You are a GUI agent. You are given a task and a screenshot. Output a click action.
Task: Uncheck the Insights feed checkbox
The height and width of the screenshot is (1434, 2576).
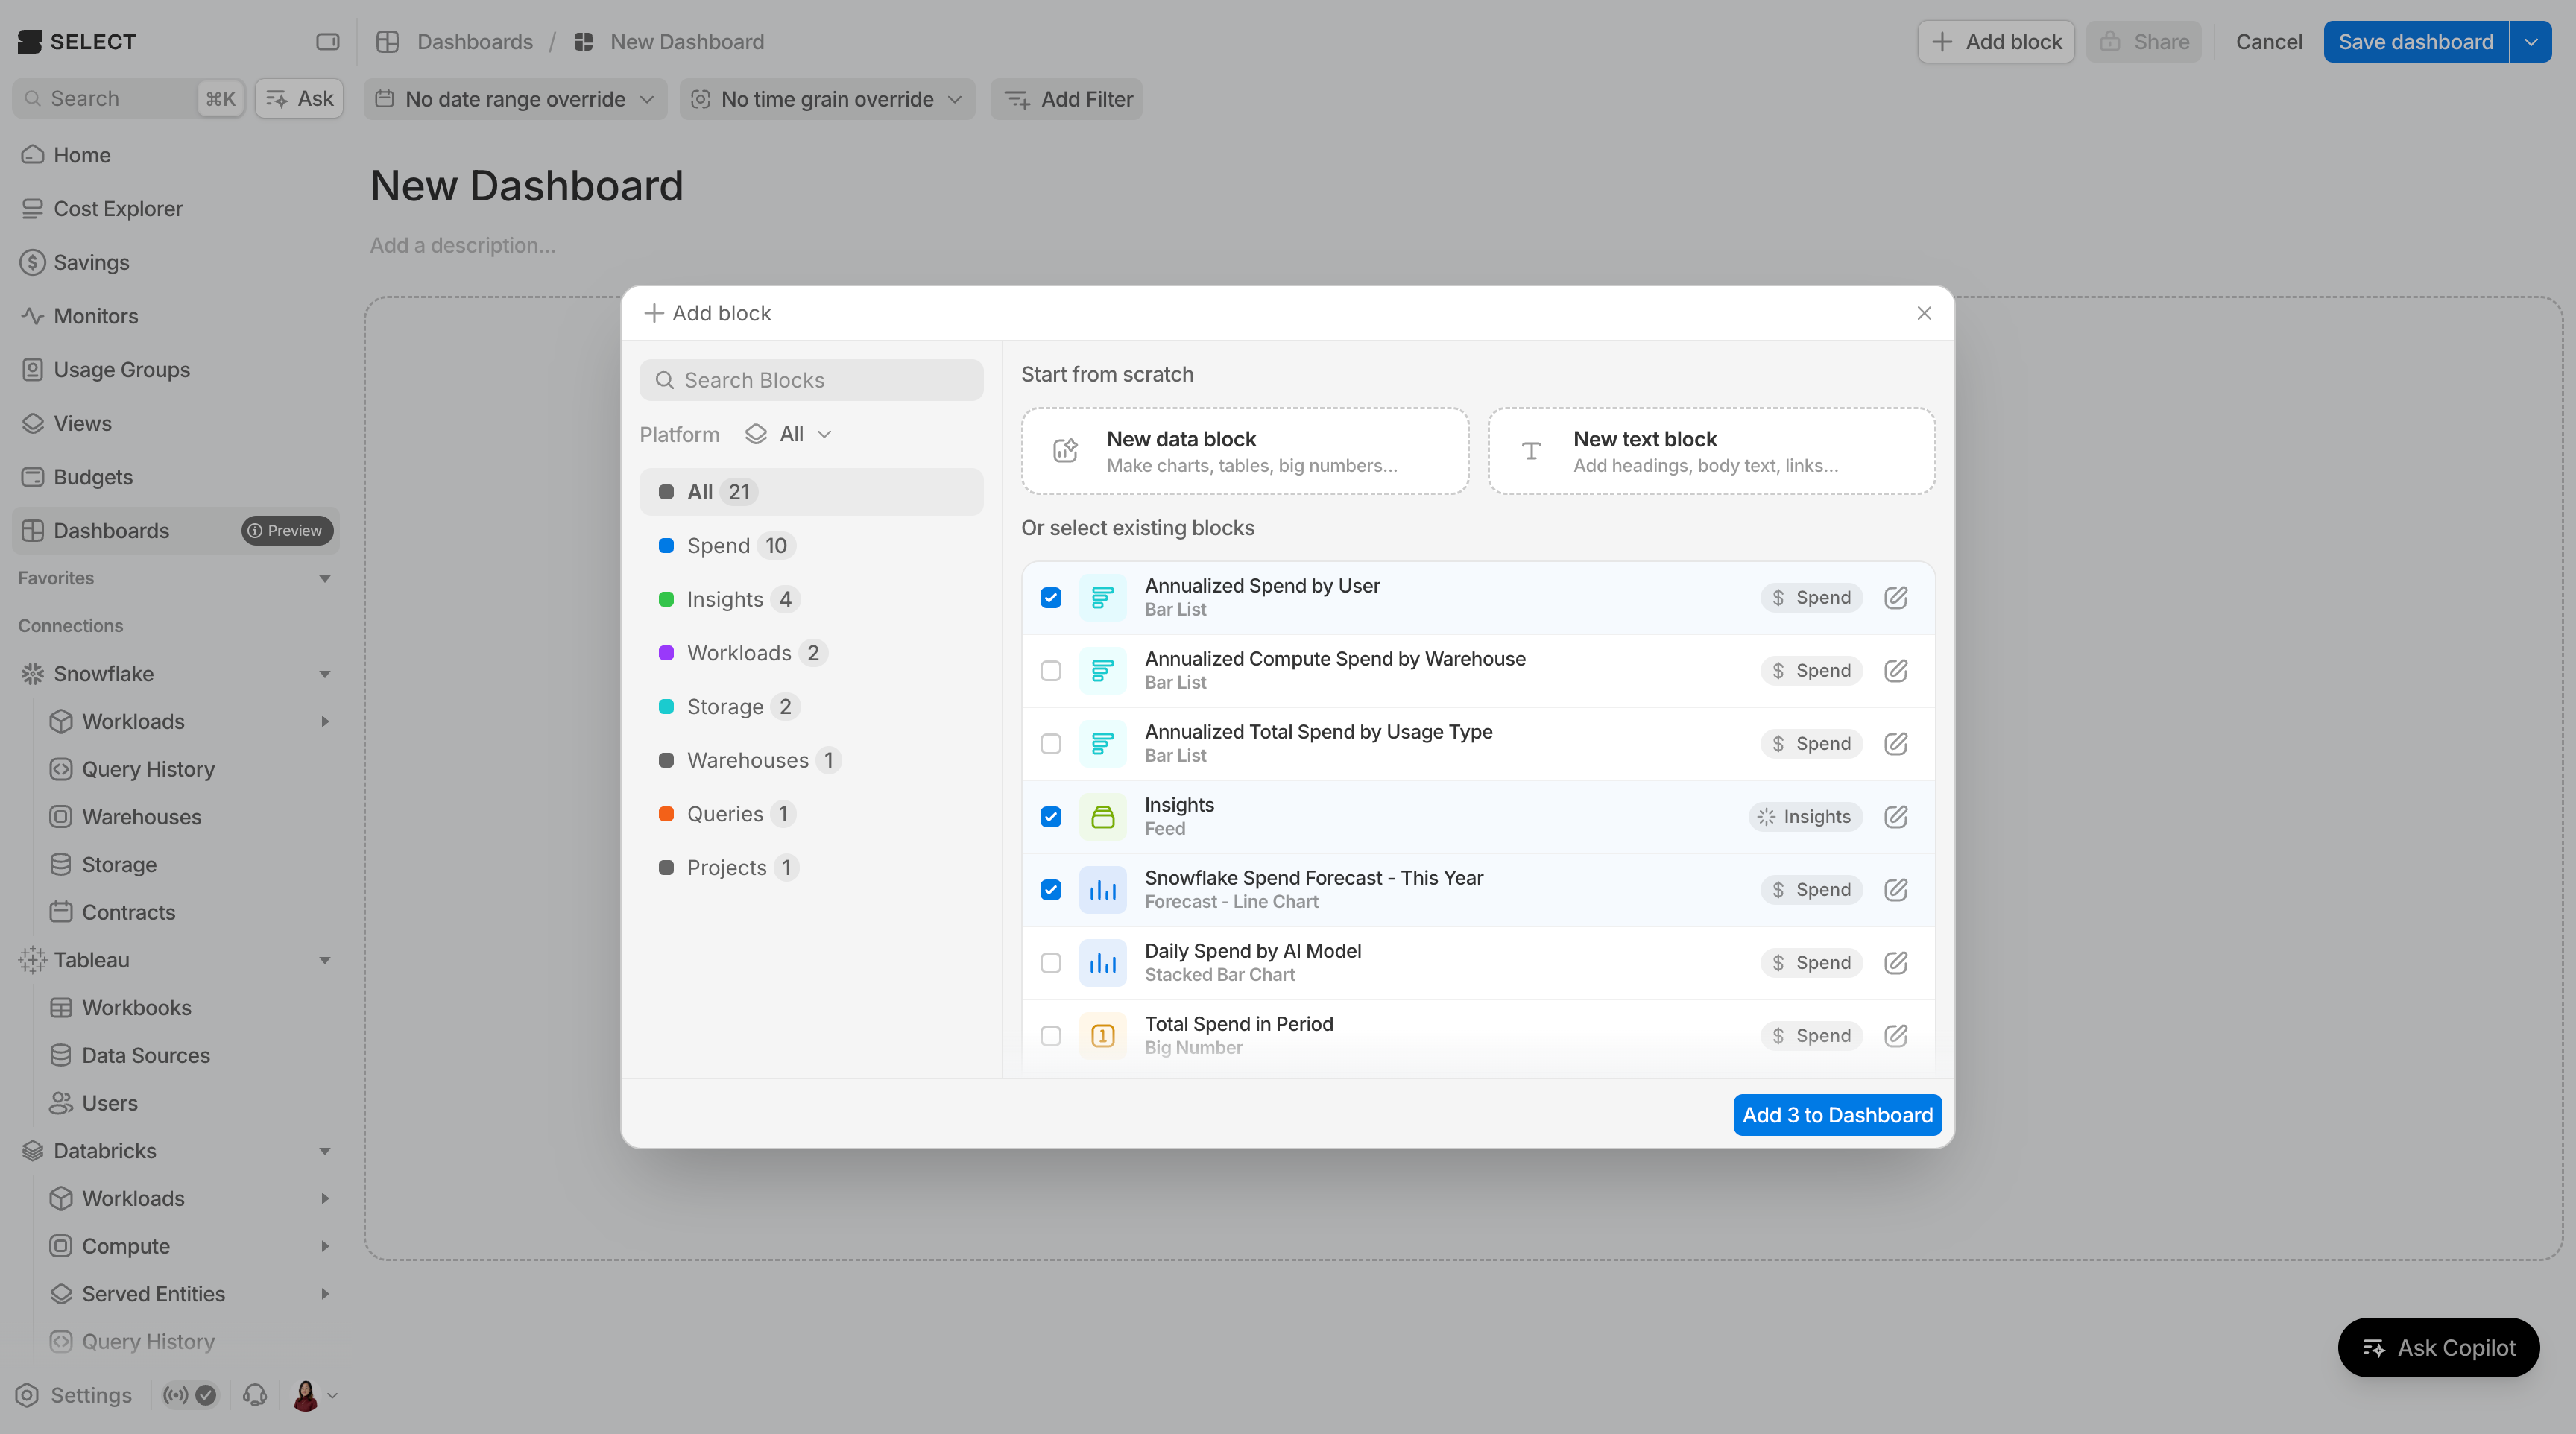[1050, 816]
